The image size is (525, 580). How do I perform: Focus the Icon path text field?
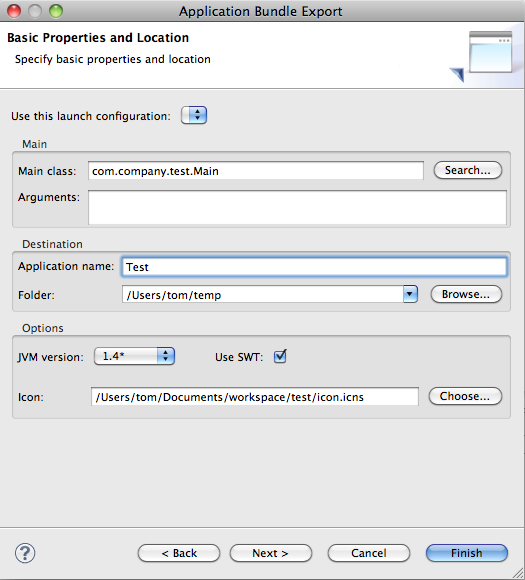[x=255, y=397]
